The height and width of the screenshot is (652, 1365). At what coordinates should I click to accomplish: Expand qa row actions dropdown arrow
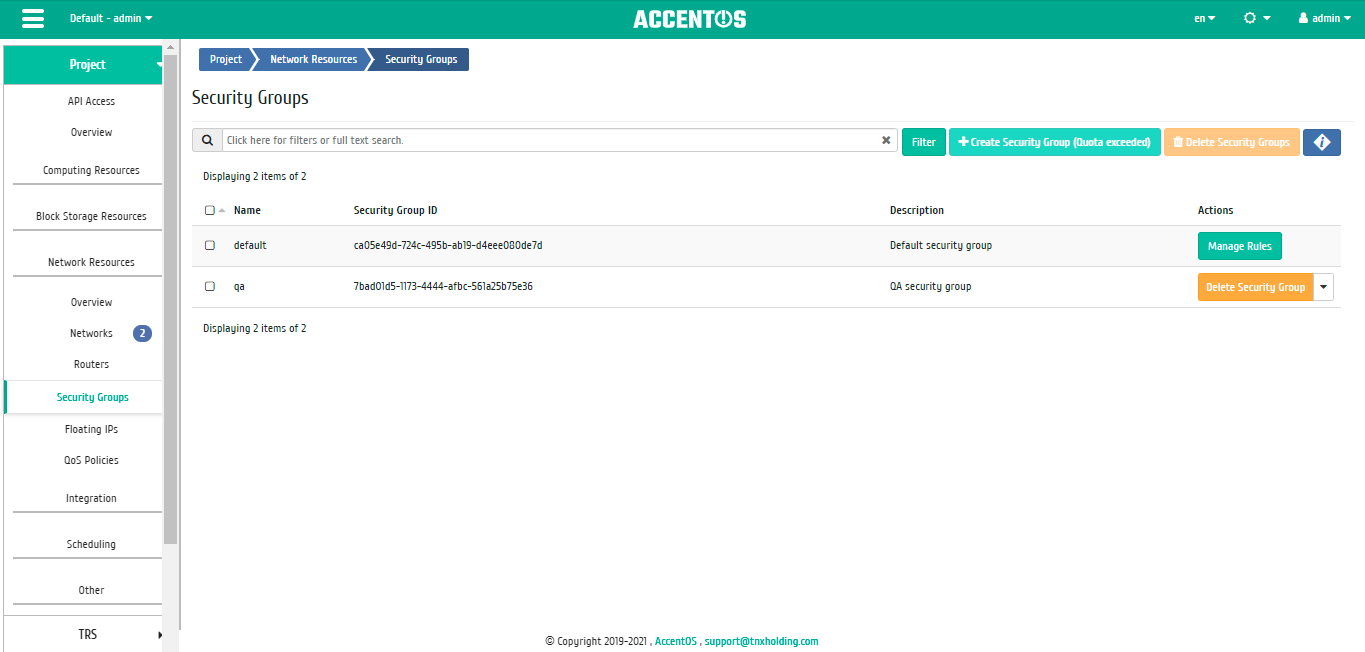click(x=1324, y=287)
